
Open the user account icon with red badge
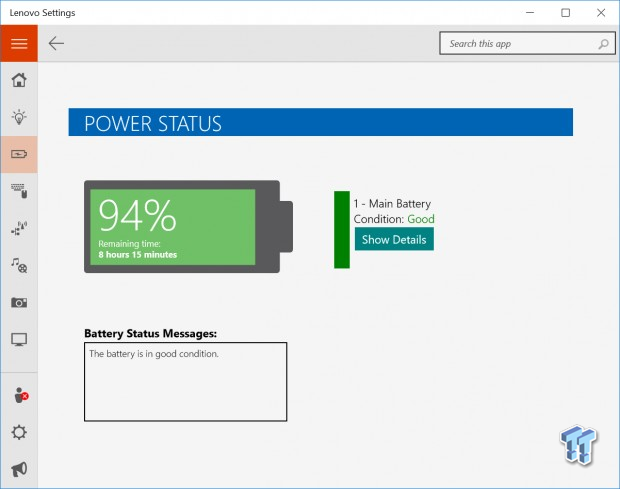20,395
